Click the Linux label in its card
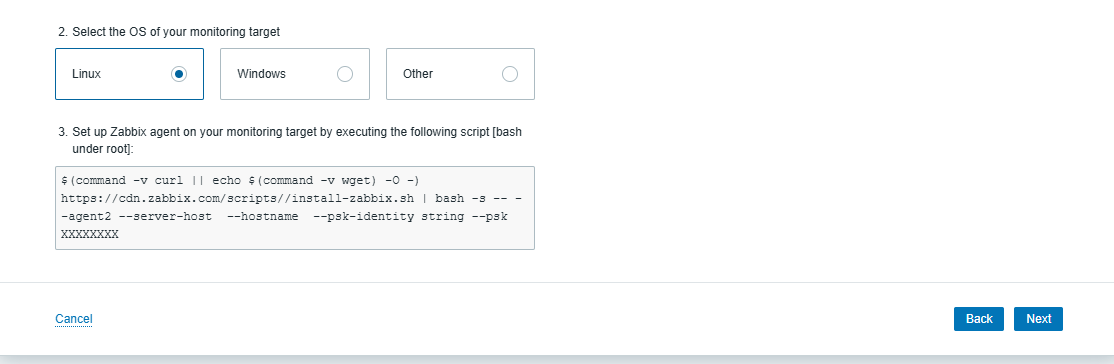The image size is (1114, 364). click(x=87, y=74)
